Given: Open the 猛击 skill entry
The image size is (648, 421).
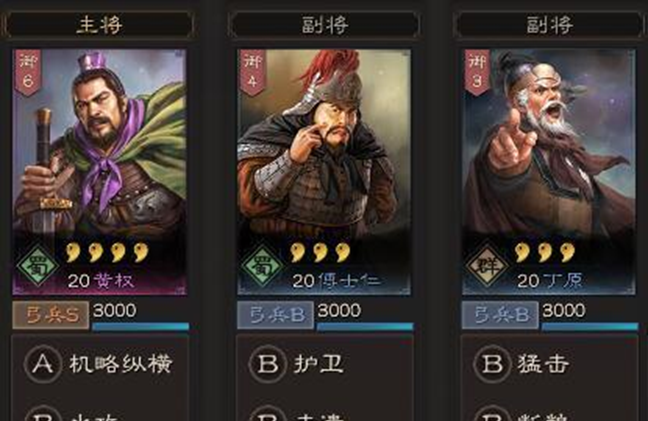Looking at the screenshot, I should (543, 364).
